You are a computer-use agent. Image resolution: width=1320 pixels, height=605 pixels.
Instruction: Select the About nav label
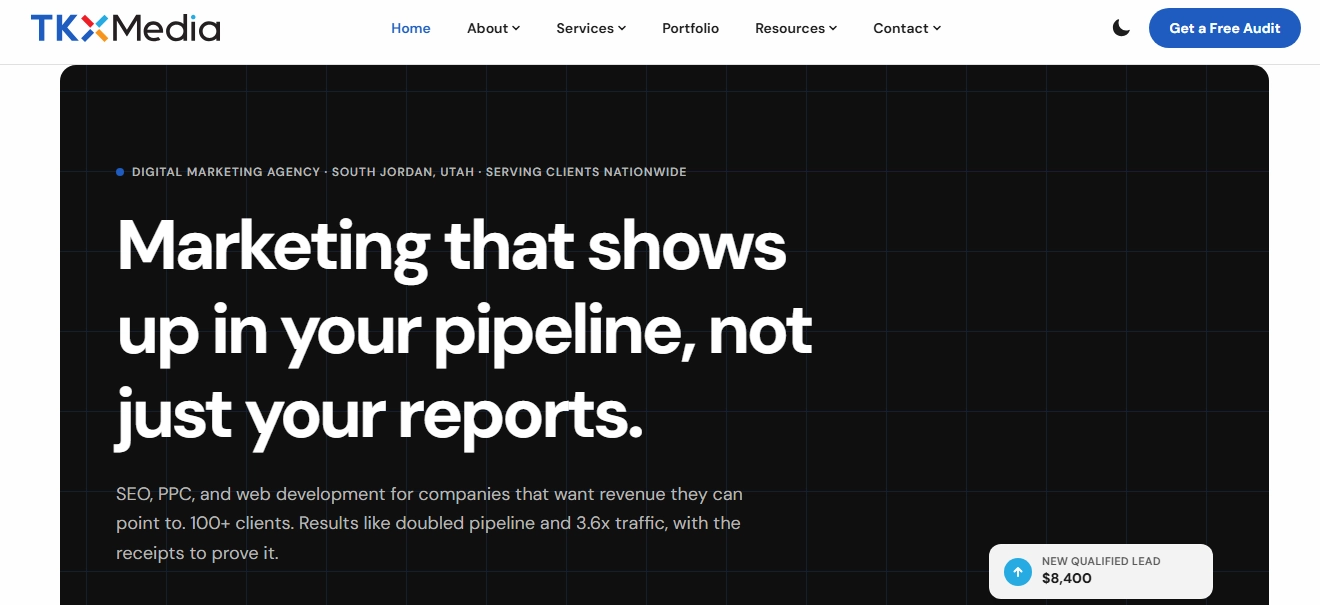488,28
